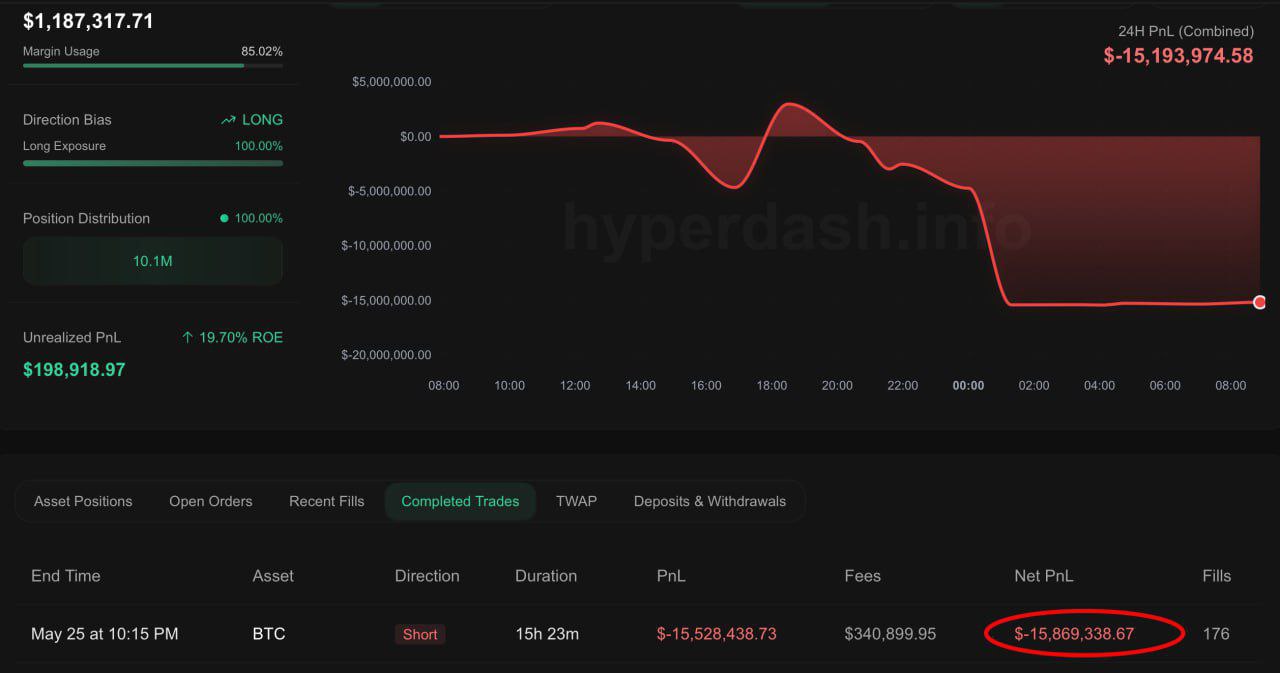Click the Margin Usage progress bar
The image size is (1280, 673).
click(153, 66)
